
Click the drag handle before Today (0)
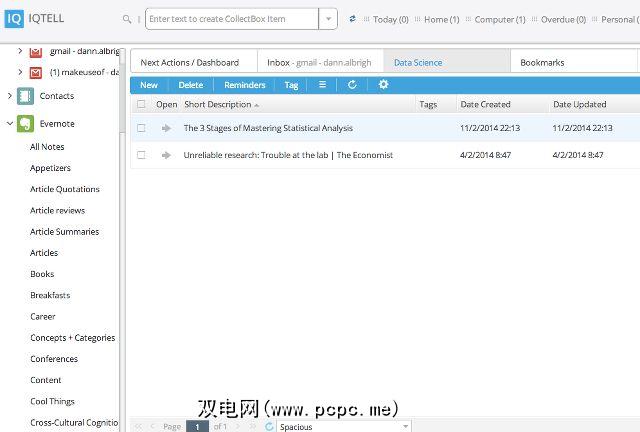point(366,19)
